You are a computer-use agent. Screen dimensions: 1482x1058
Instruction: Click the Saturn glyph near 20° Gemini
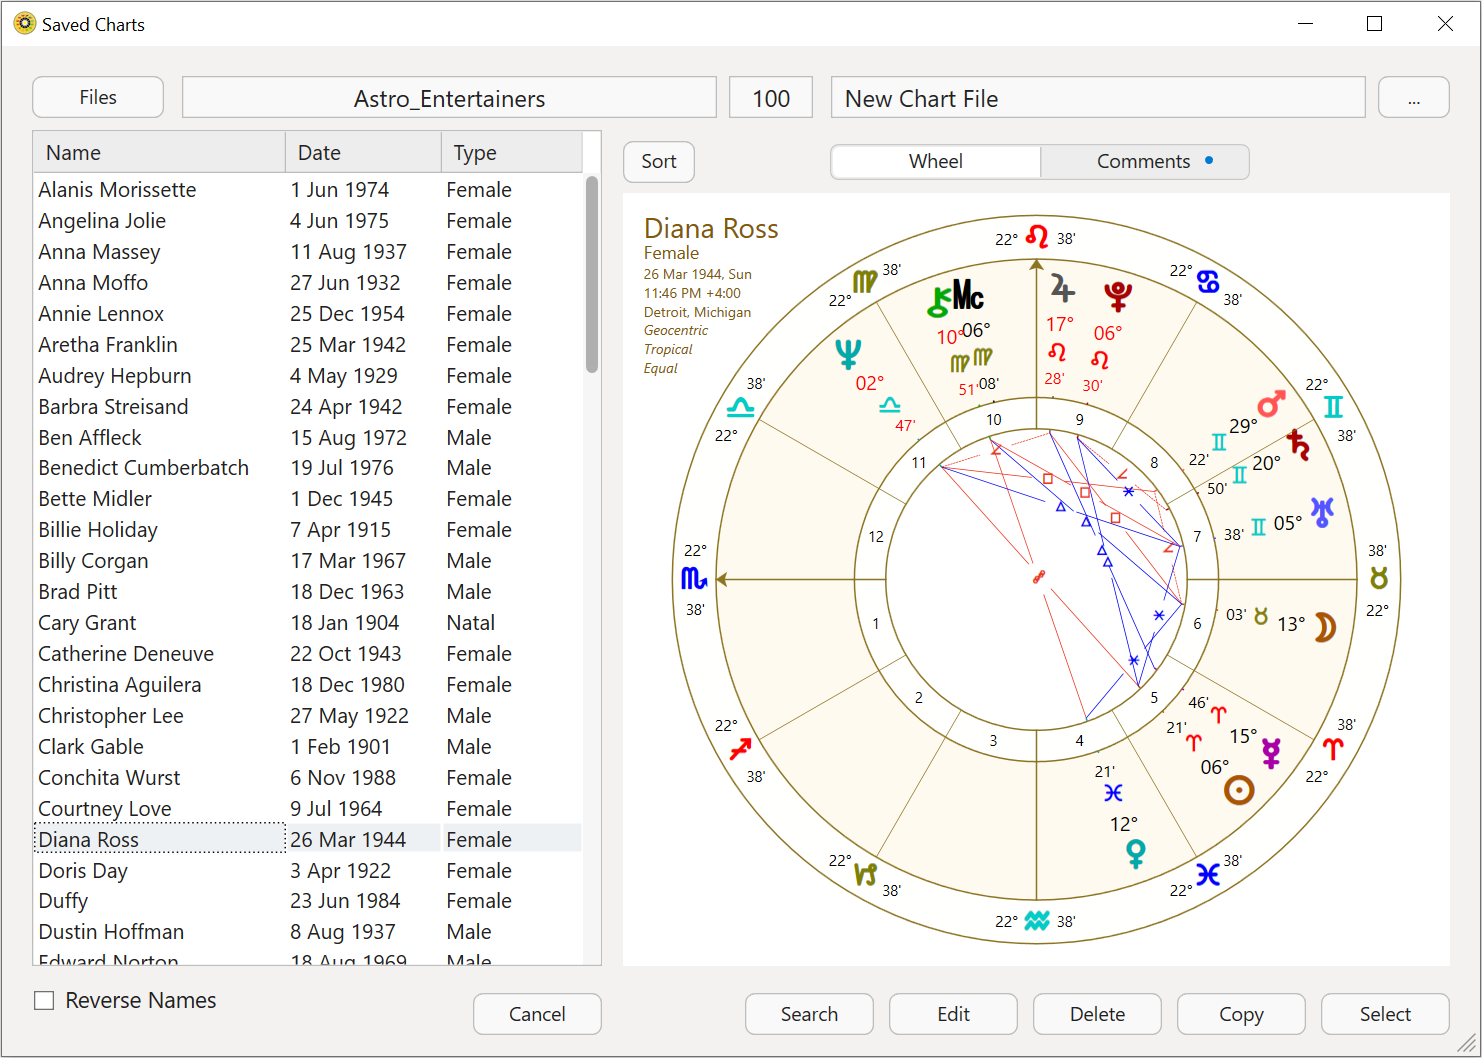[x=1298, y=443]
